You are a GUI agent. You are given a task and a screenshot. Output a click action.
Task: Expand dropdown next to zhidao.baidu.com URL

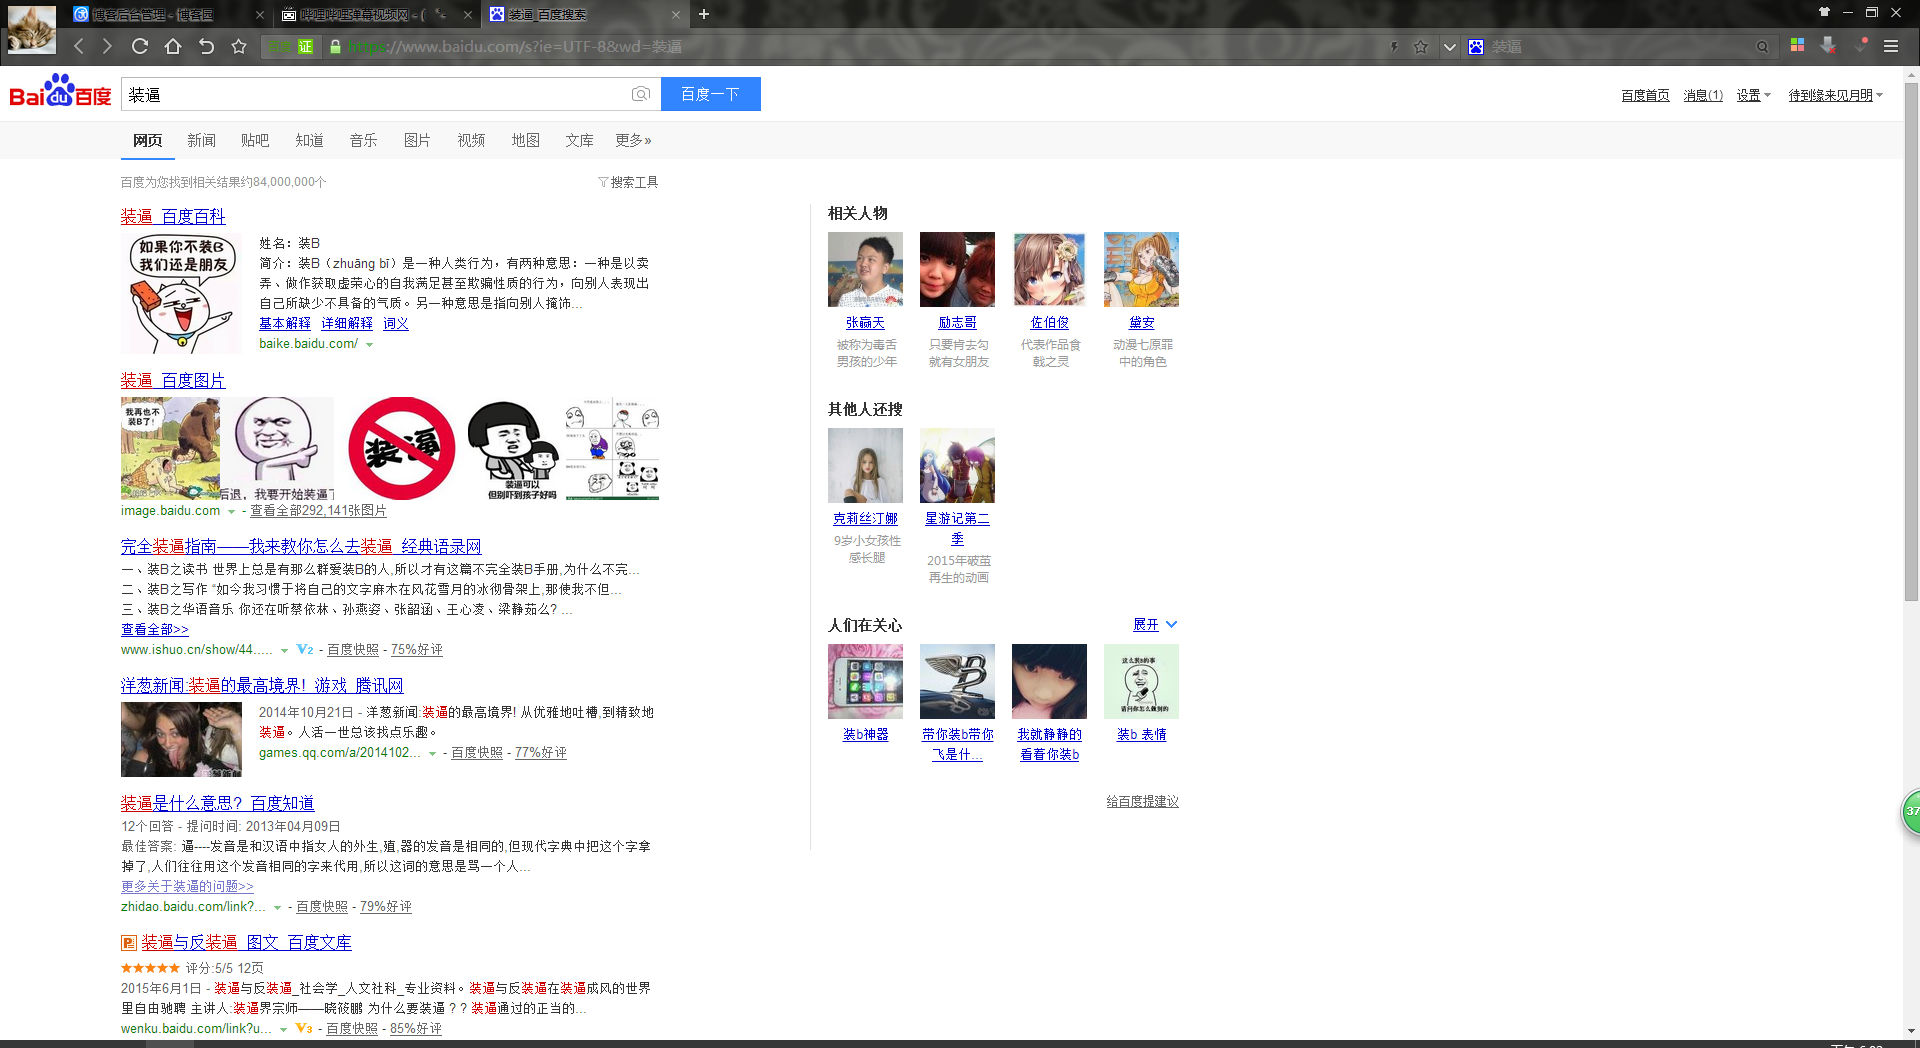[277, 907]
